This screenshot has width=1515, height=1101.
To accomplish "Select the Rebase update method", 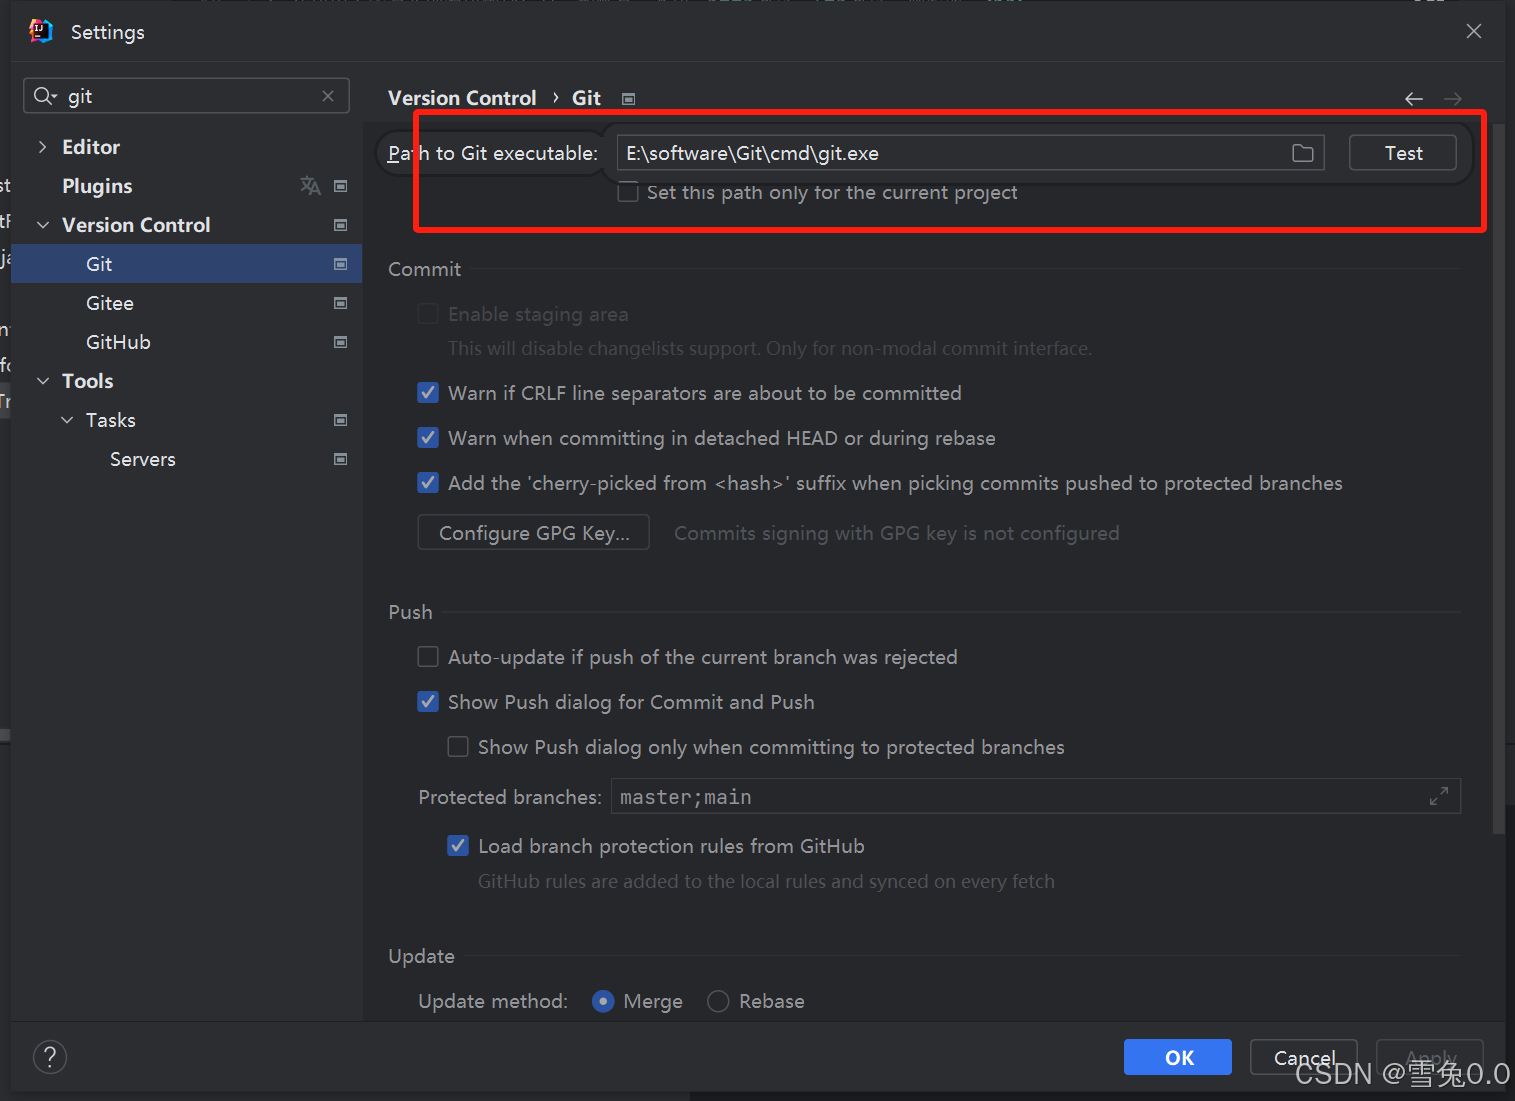I will 718,1001.
